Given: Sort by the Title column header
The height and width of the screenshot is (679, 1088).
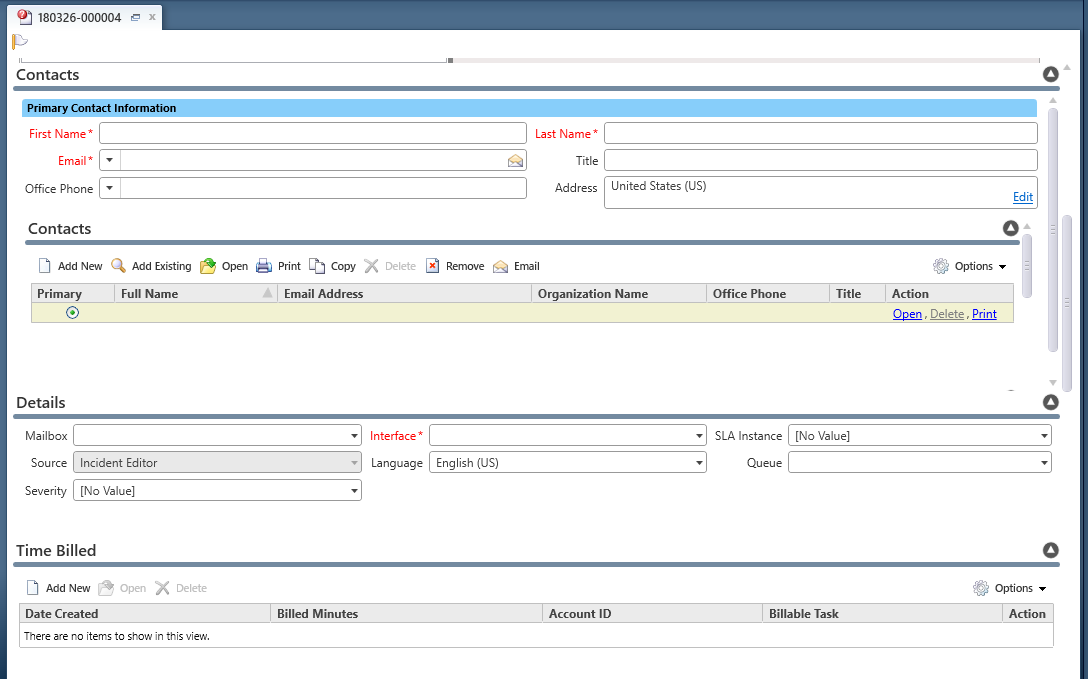Looking at the screenshot, I should coord(857,293).
